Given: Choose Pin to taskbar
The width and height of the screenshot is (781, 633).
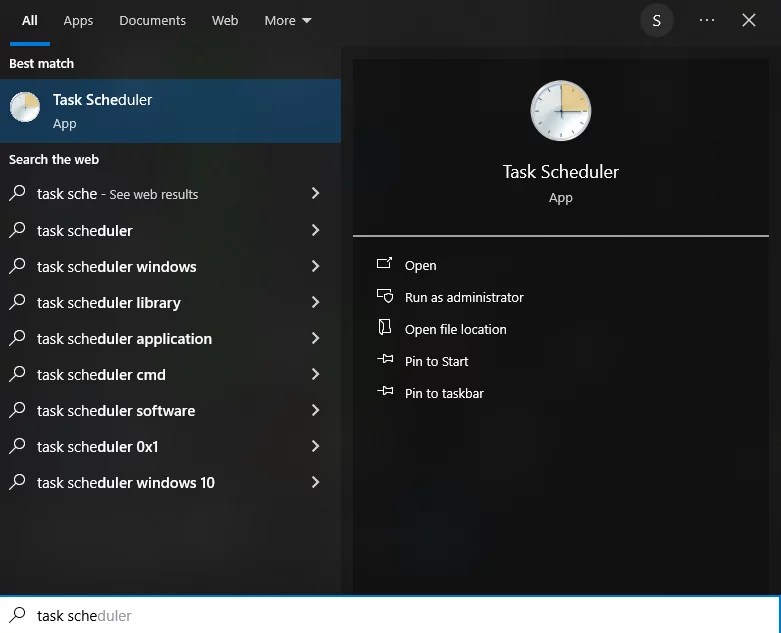Looking at the screenshot, I should [x=444, y=393].
